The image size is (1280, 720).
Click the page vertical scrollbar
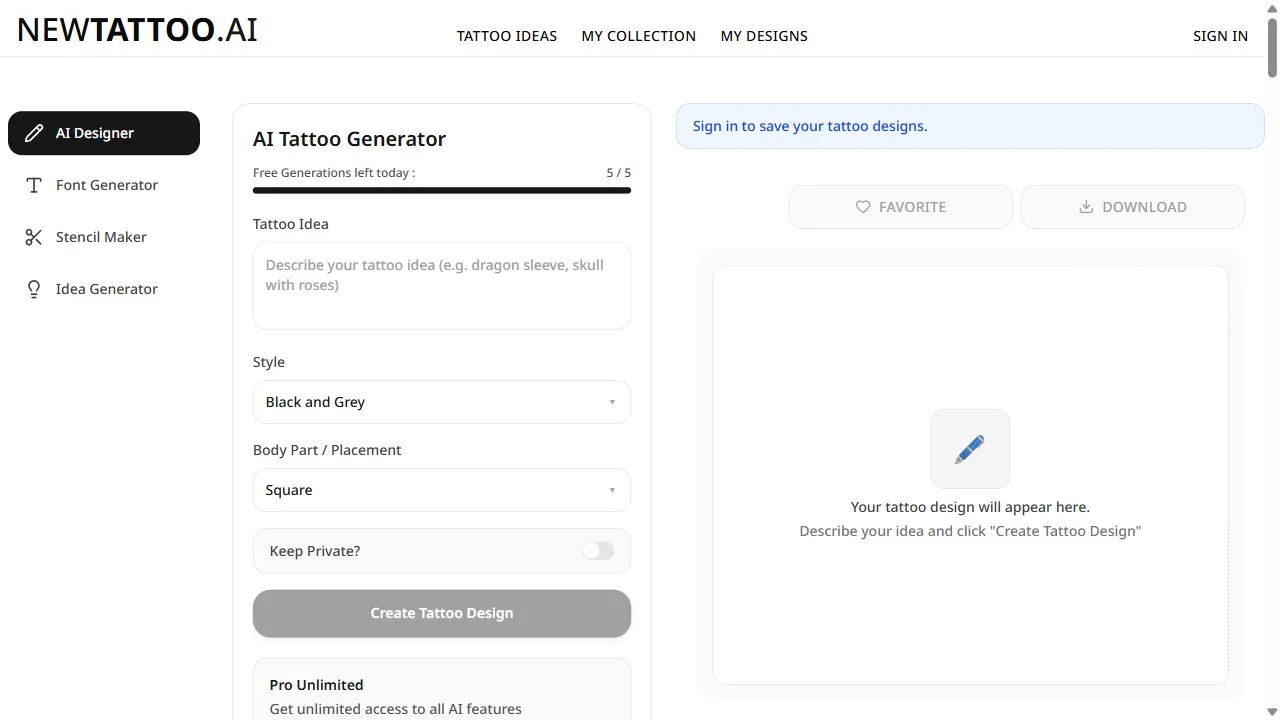point(1272,360)
